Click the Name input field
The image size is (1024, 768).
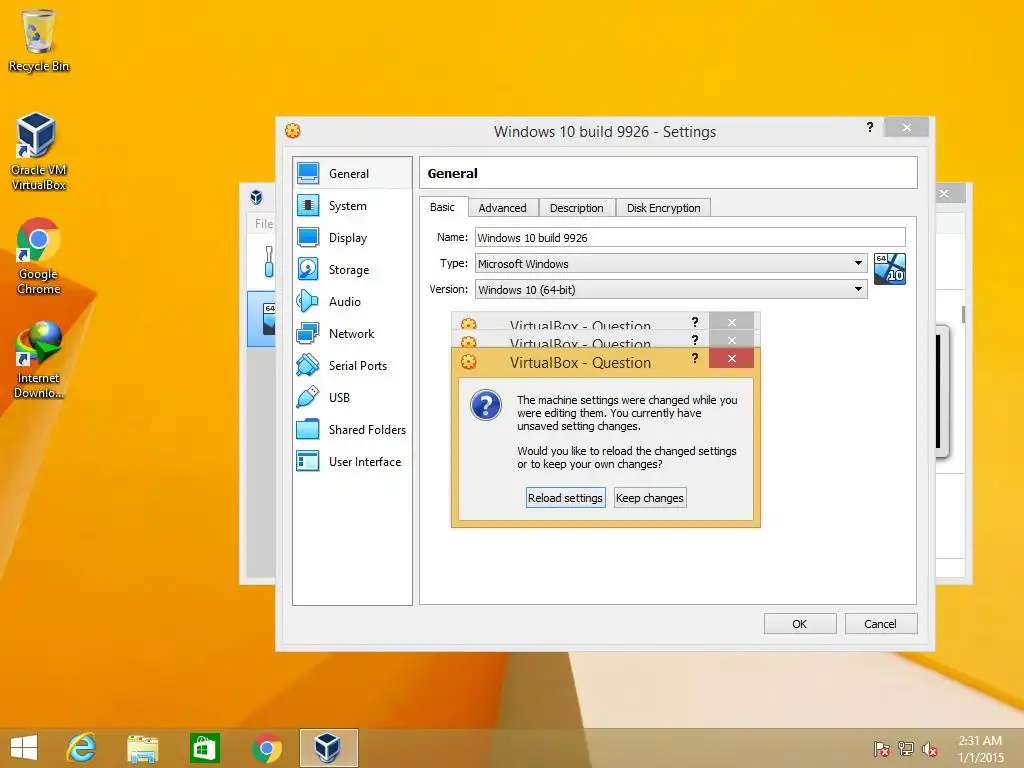(690, 238)
